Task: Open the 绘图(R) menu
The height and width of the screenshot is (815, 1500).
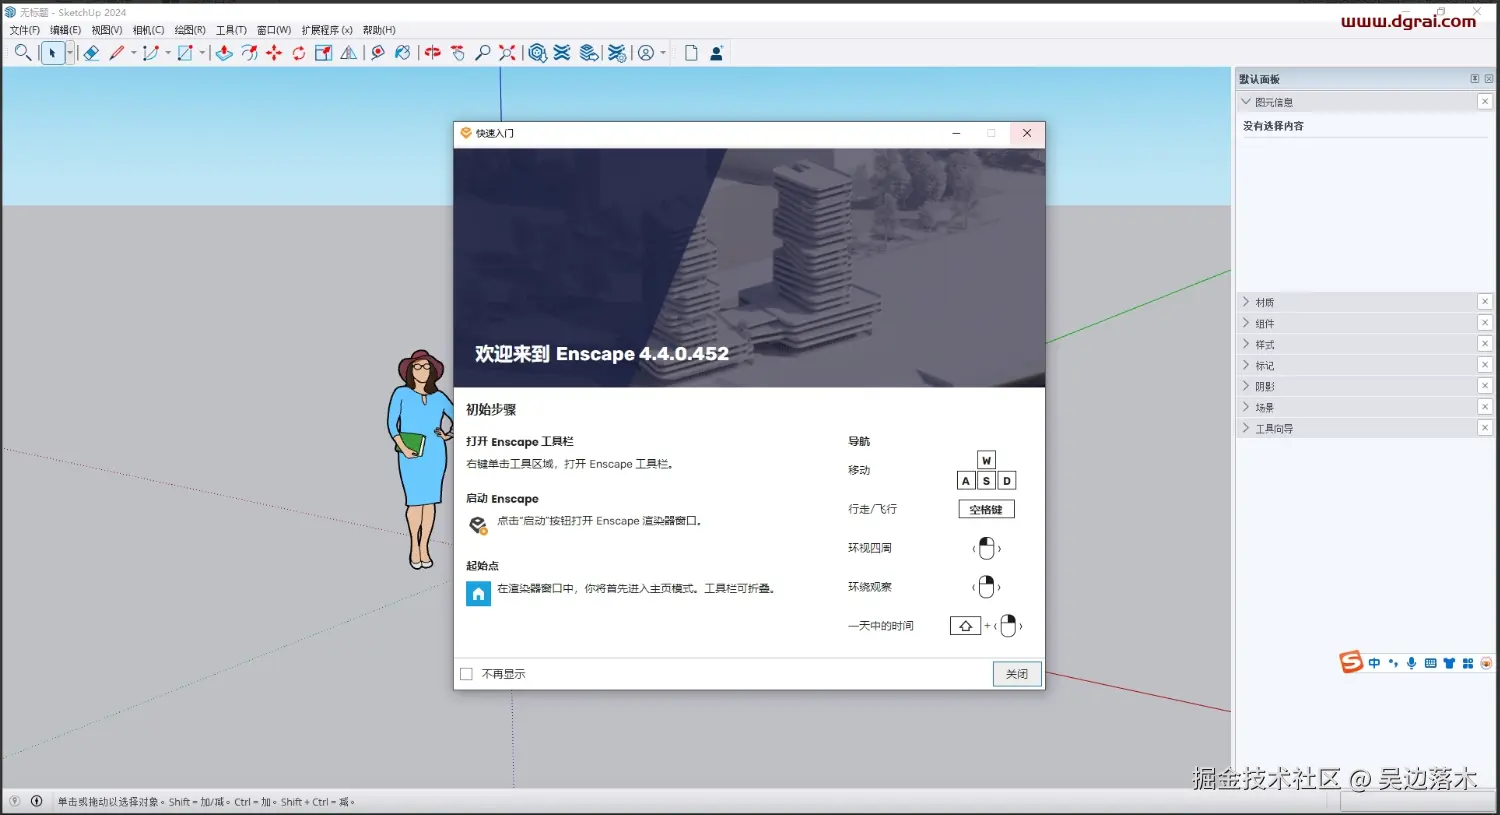Action: [190, 30]
